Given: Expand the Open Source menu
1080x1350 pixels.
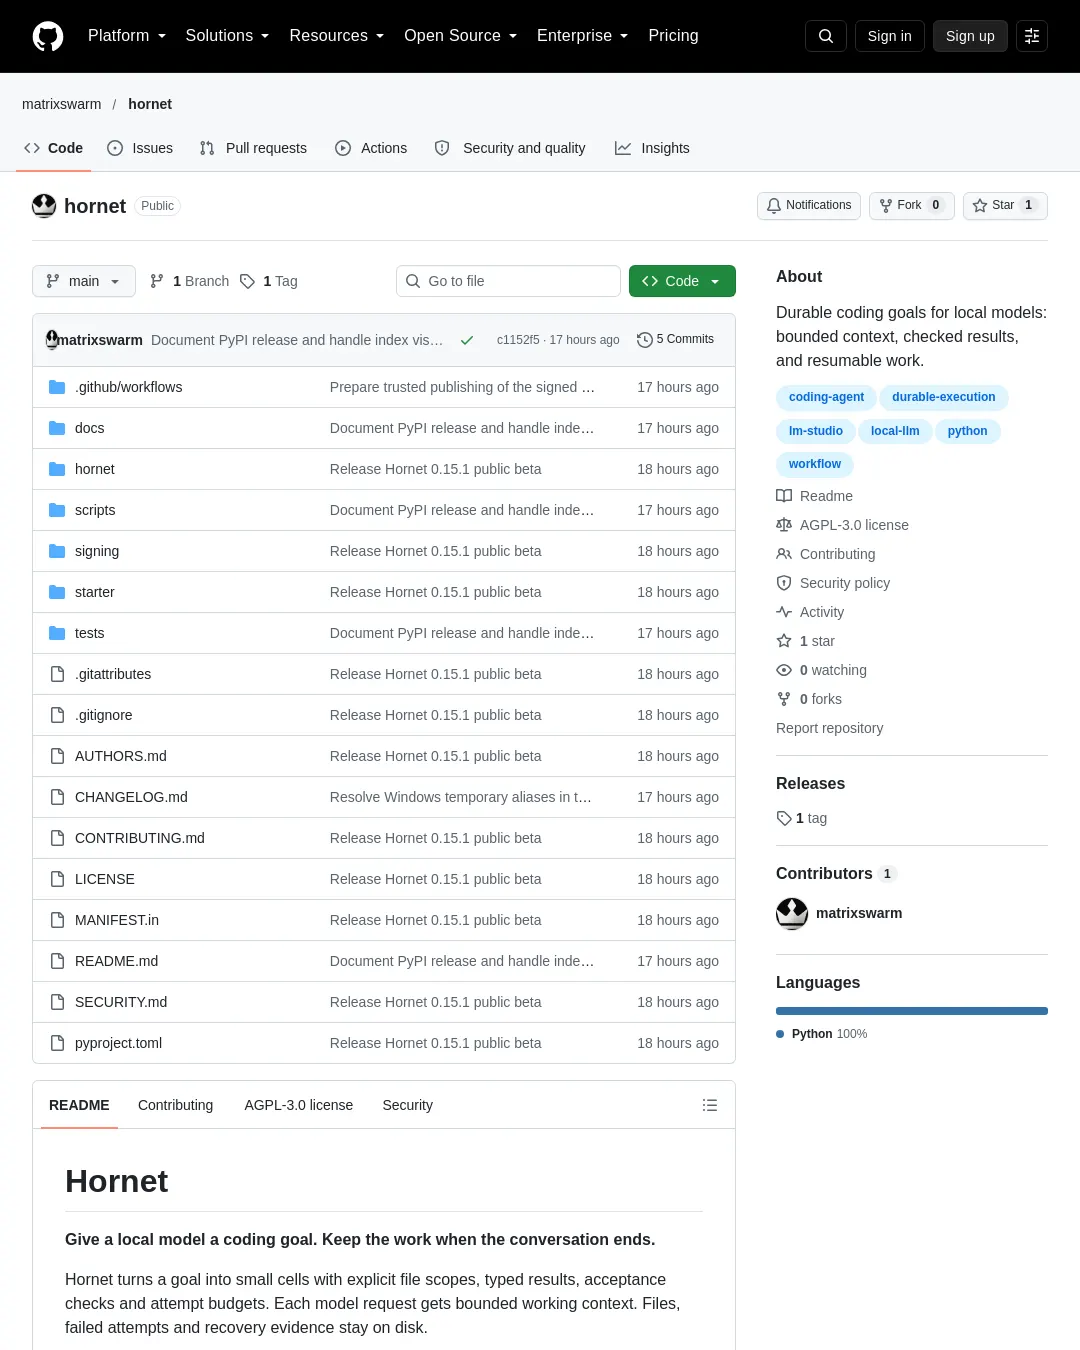Looking at the screenshot, I should (460, 36).
